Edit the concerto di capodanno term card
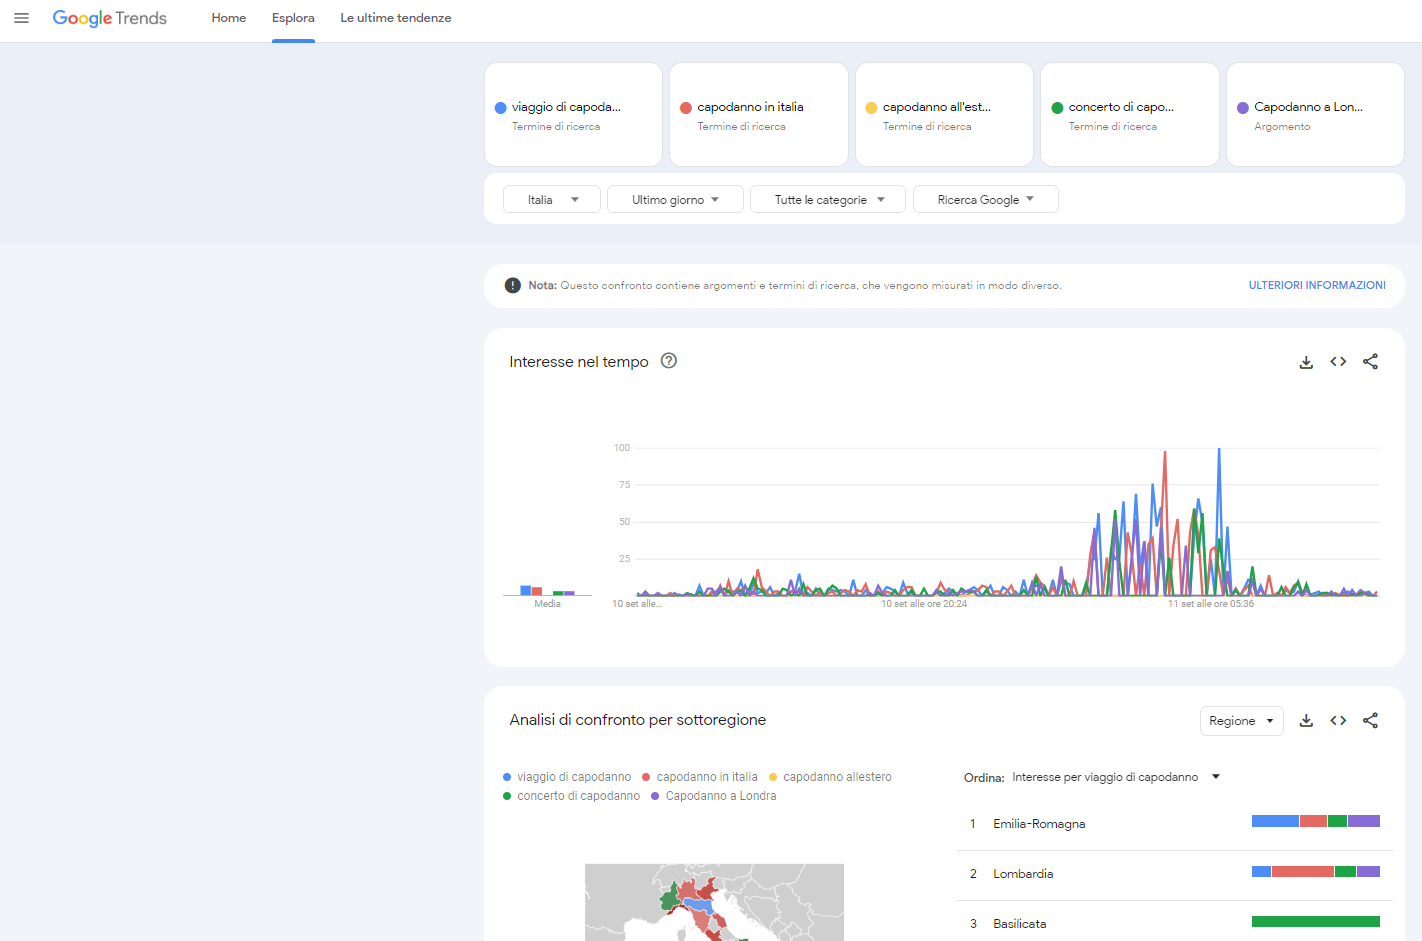 1130,115
